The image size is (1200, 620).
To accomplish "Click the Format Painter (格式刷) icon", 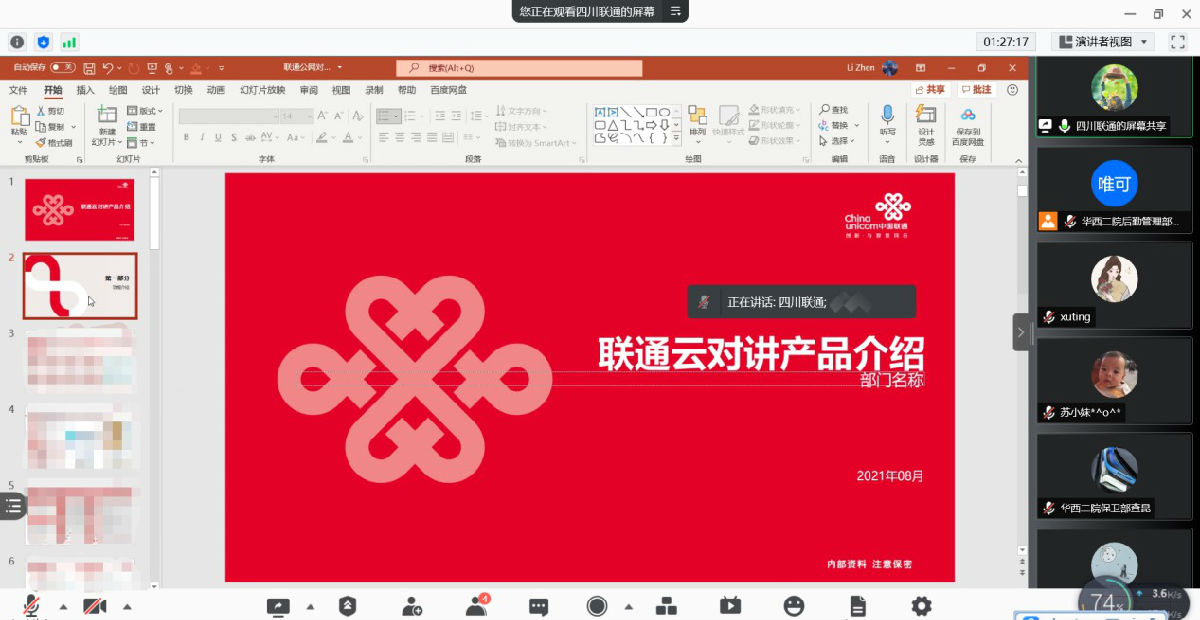I will (54, 143).
